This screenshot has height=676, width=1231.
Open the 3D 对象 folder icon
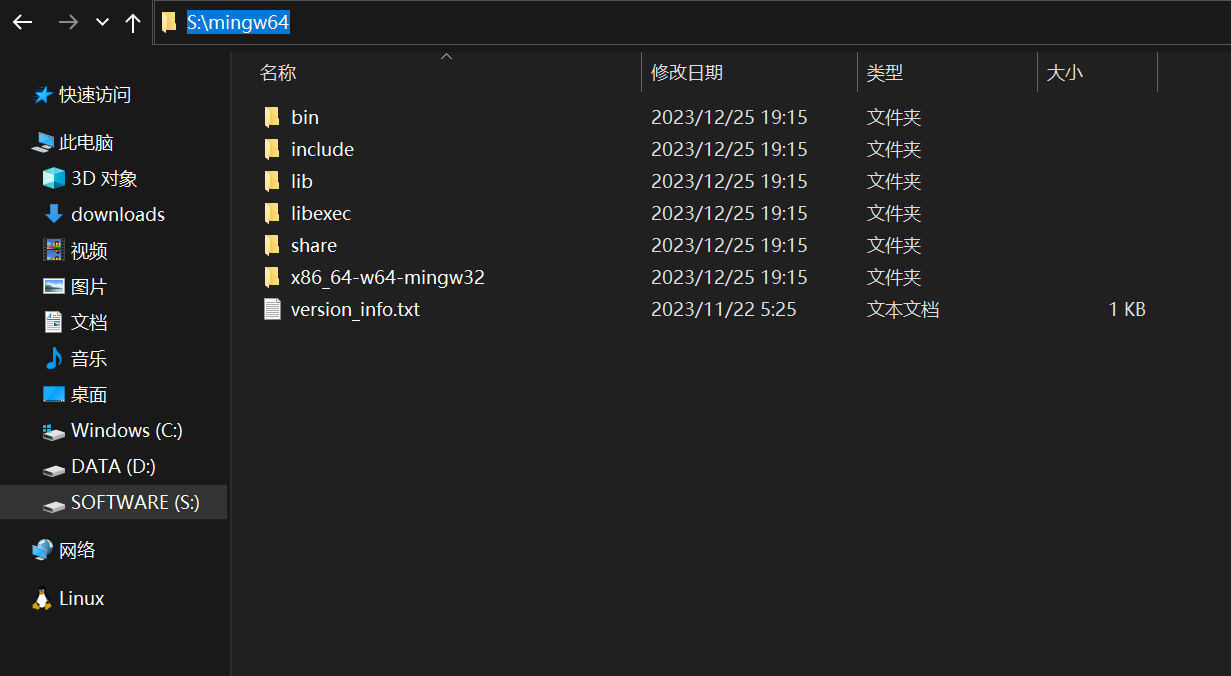[53, 179]
